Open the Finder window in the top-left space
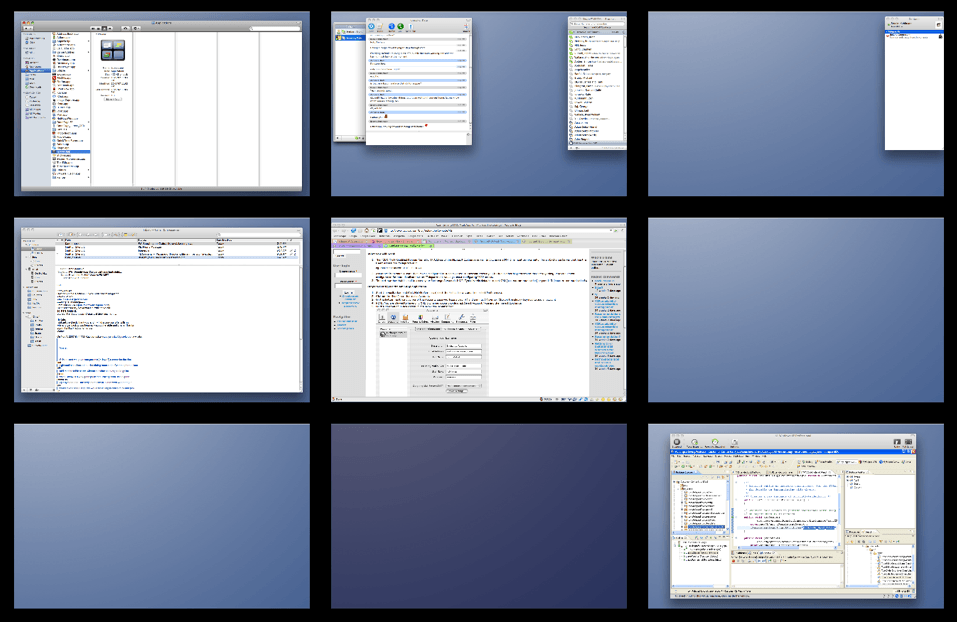This screenshot has height=622, width=957. tap(161, 105)
